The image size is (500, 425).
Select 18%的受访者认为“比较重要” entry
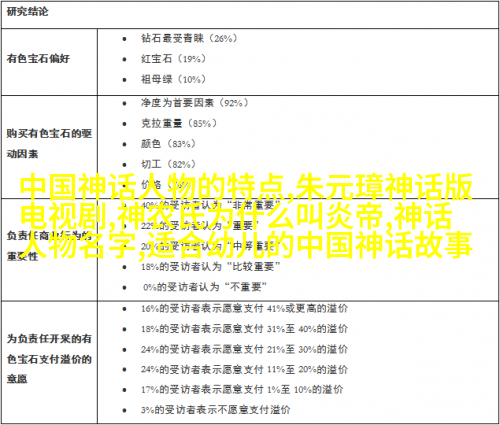[x=211, y=267]
